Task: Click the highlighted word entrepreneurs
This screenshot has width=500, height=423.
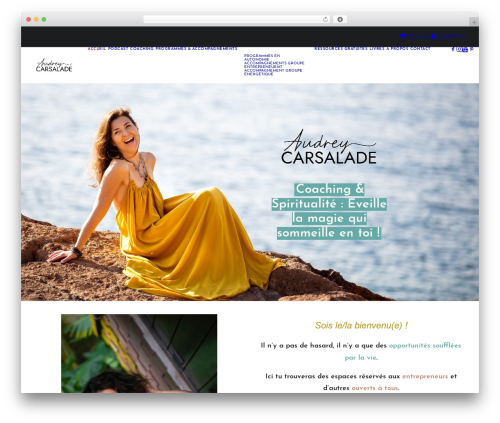Action: [x=425, y=376]
